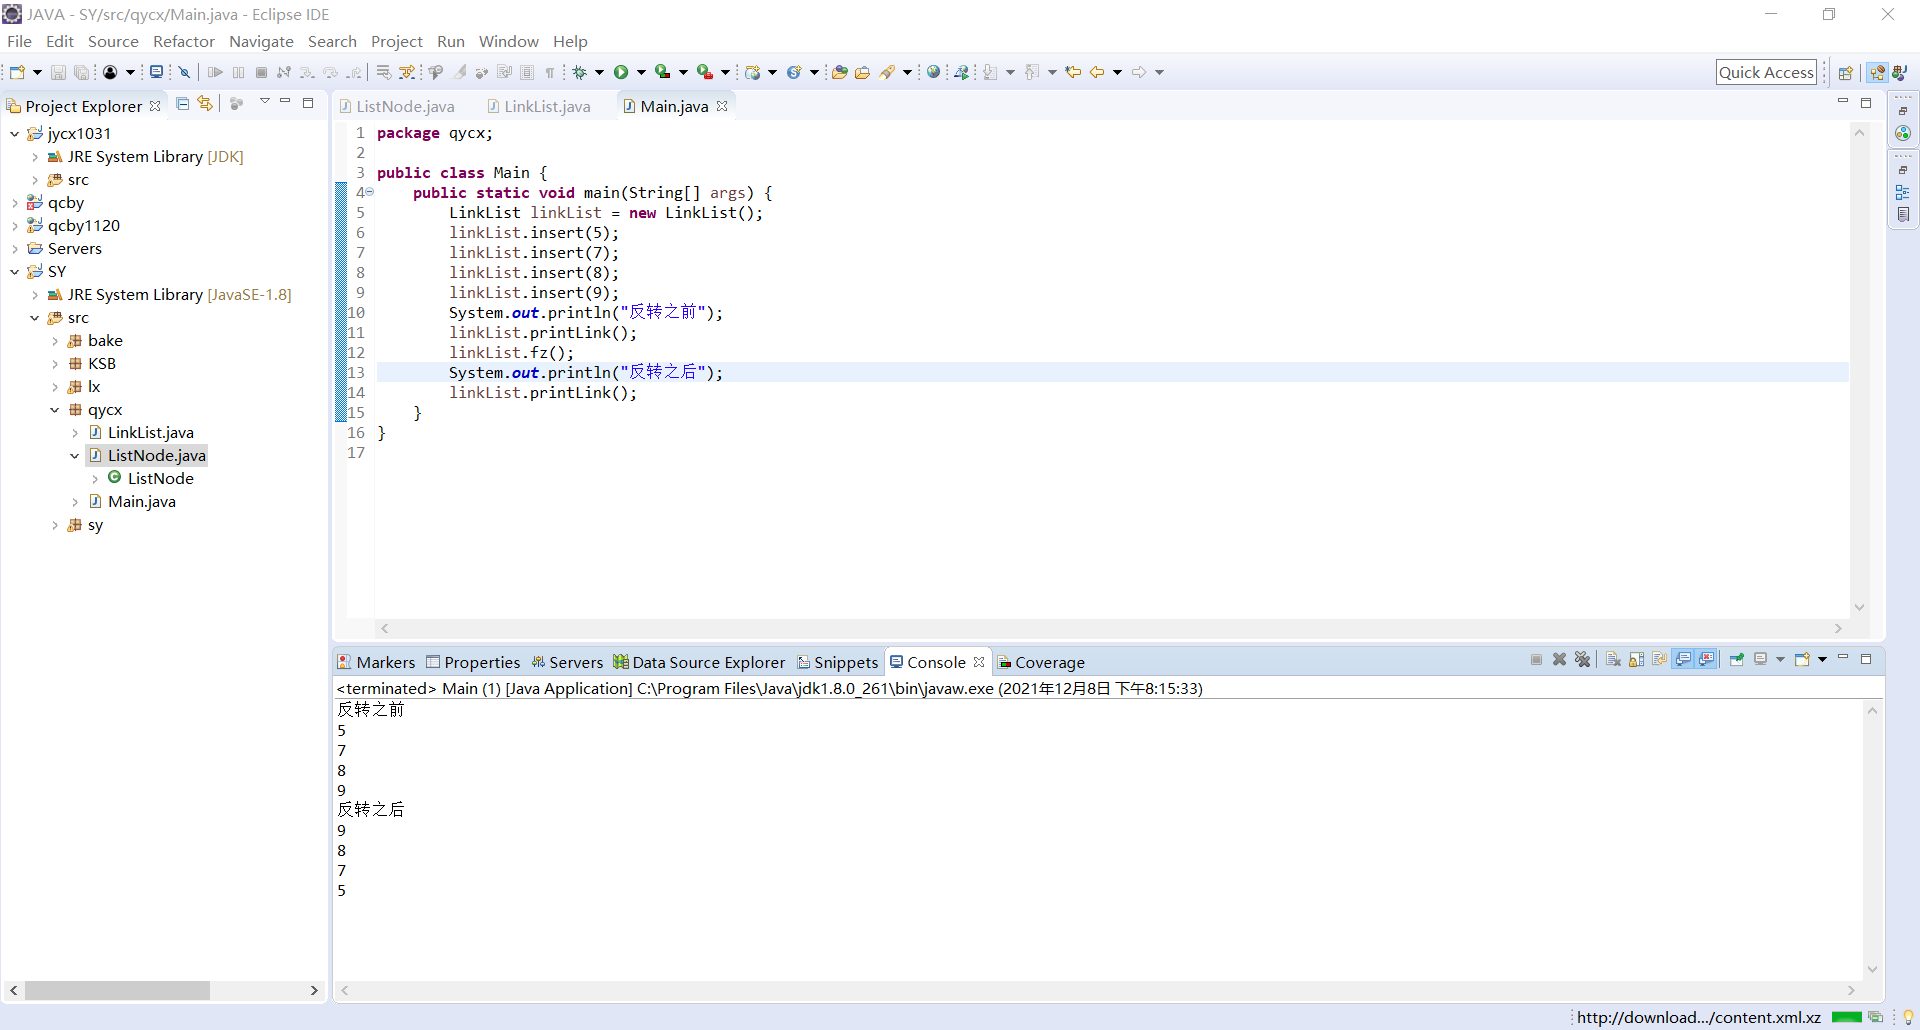Click the green progress bar in status bar
1920x1030 pixels.
[1847, 1017]
